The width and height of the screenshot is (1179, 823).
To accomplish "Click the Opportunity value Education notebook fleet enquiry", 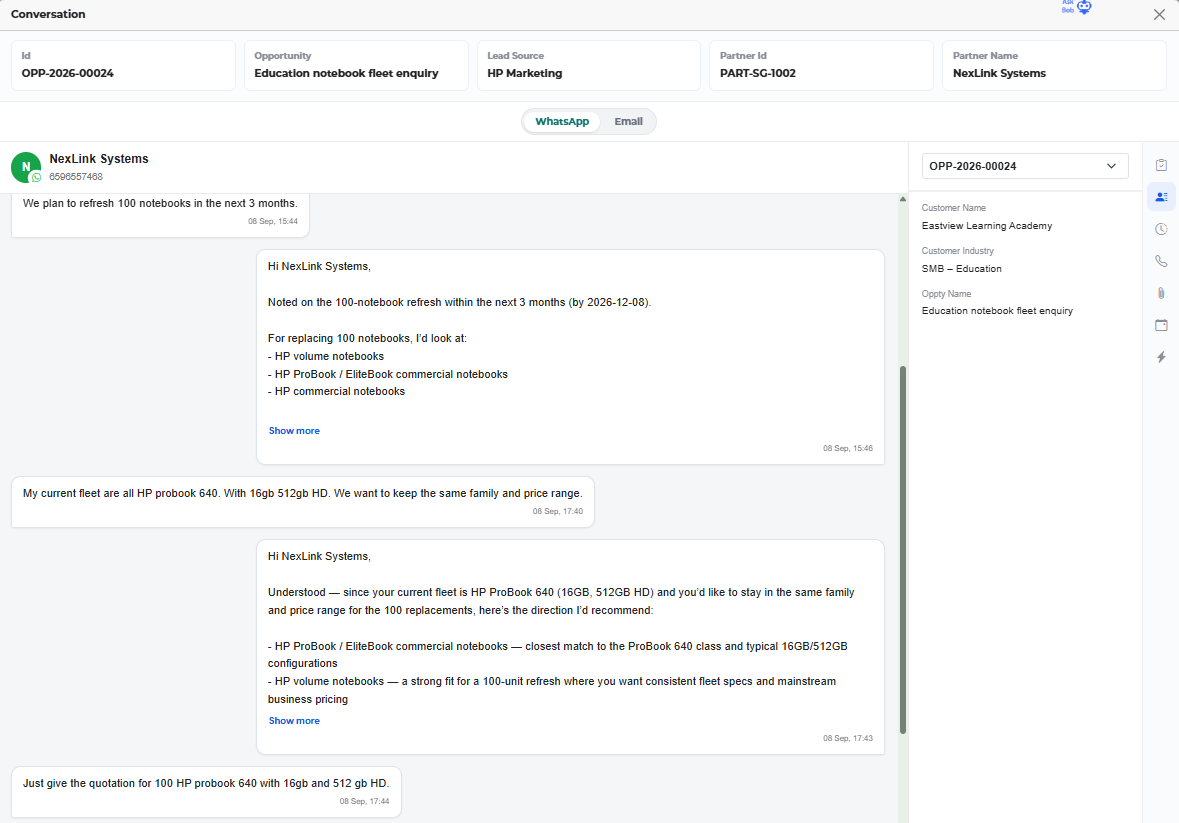I will (346, 73).
